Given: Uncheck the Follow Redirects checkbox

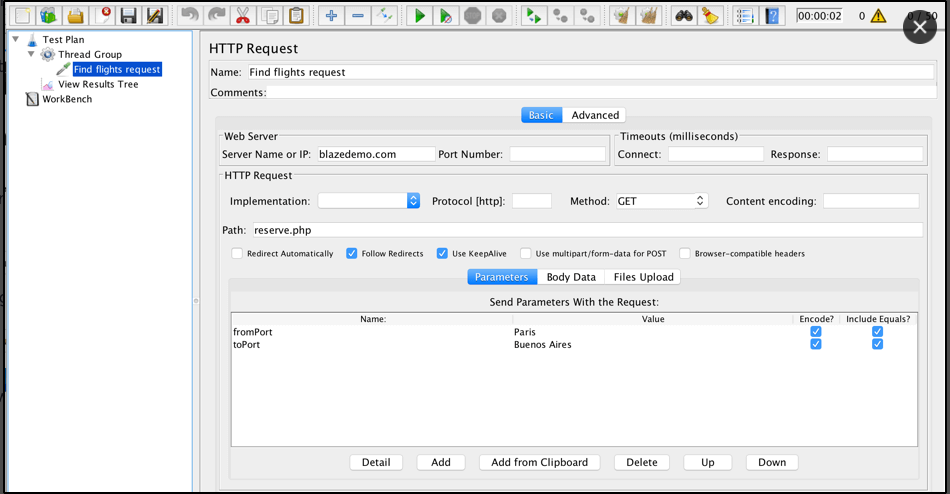Looking at the screenshot, I should [352, 254].
